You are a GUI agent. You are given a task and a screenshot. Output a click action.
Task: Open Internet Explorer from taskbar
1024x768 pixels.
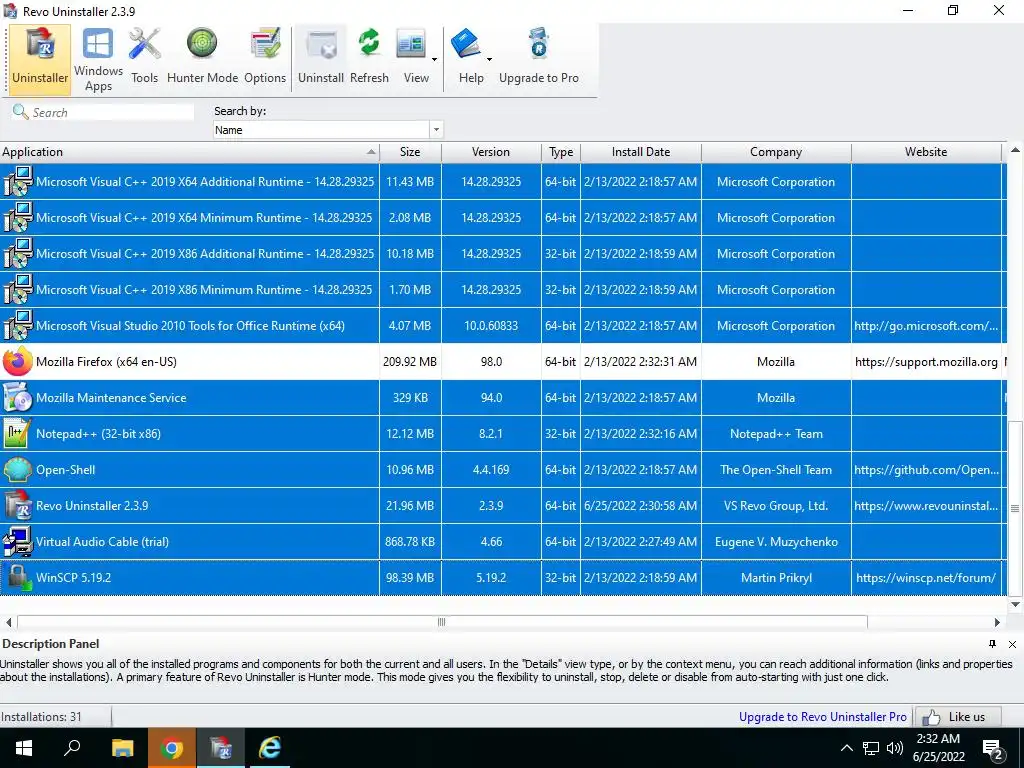point(270,748)
